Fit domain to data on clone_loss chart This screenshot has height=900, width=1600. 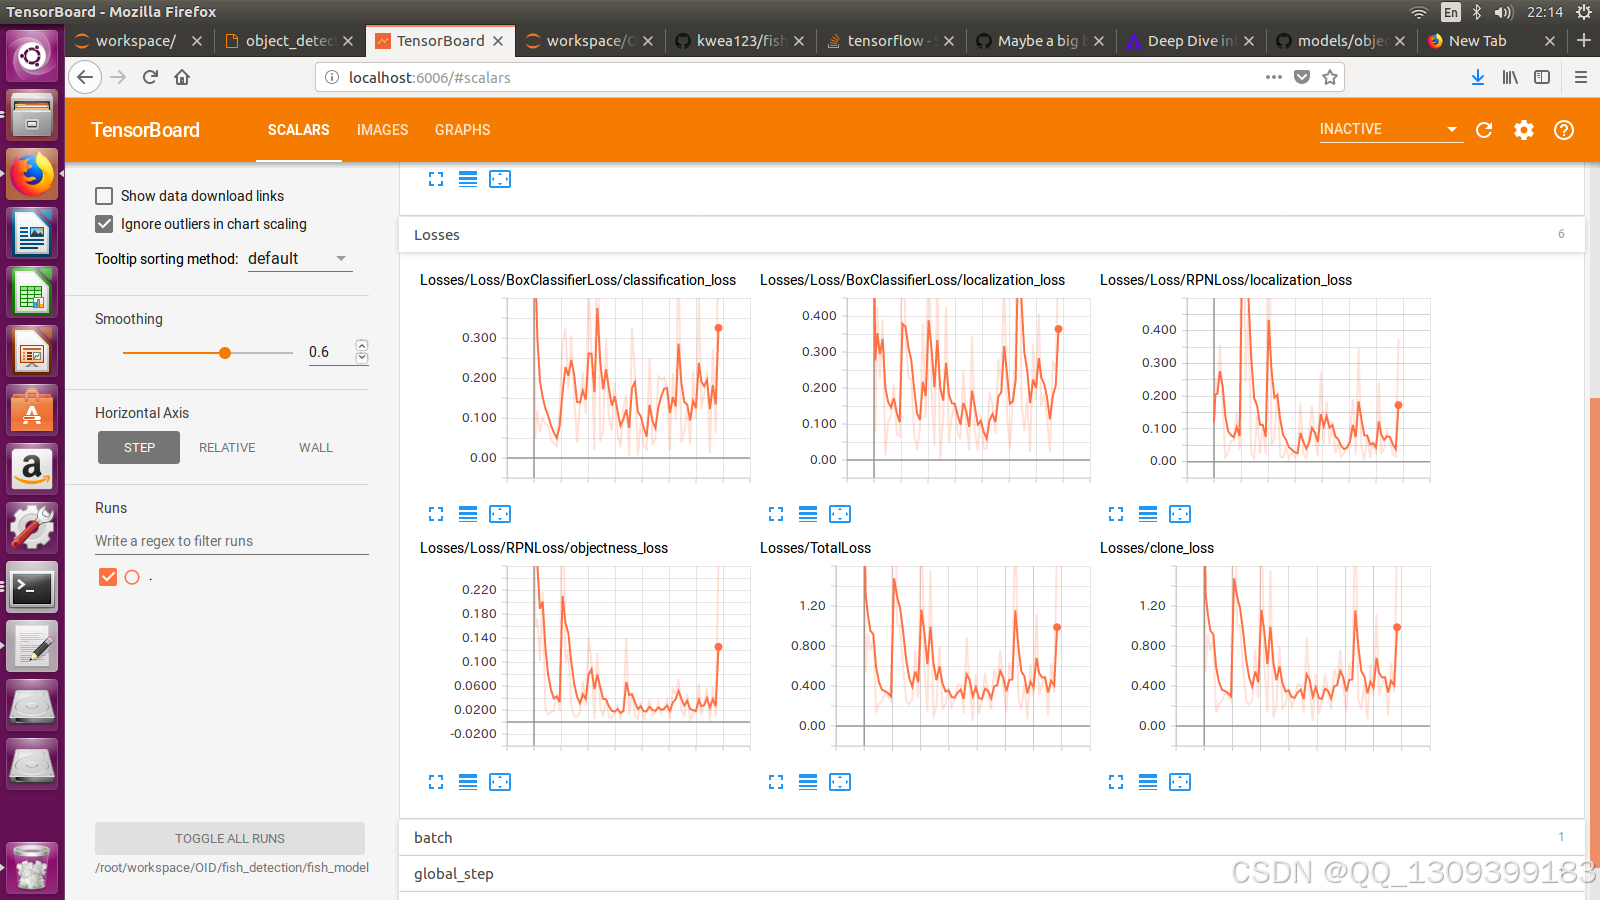click(1180, 782)
